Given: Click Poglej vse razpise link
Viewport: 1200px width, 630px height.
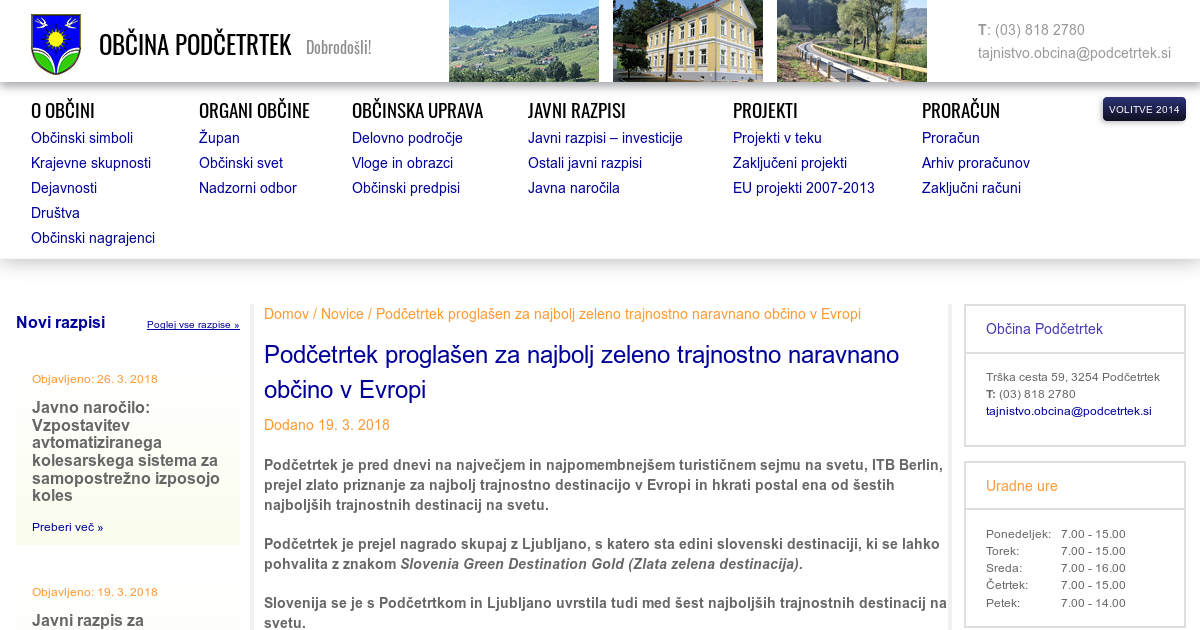Looking at the screenshot, I should coord(193,325).
